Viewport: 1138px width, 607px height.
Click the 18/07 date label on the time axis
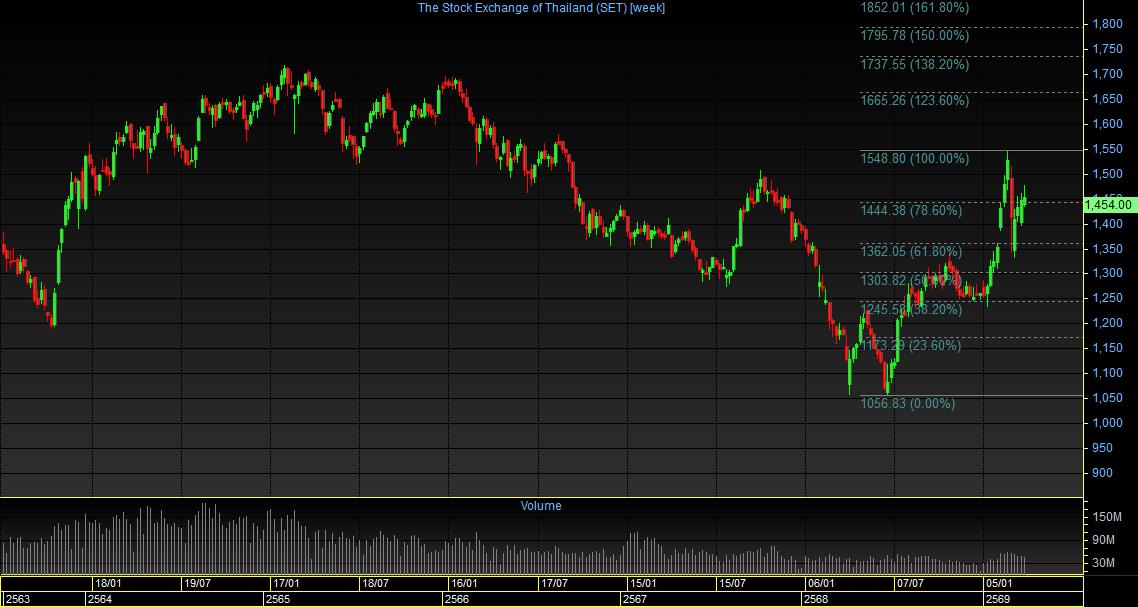[x=375, y=583]
